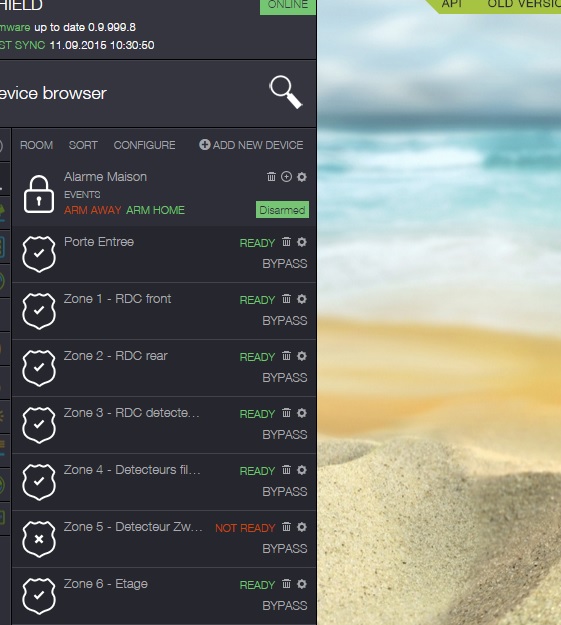Open gear settings for Zone 1 - RDC front

302,299
